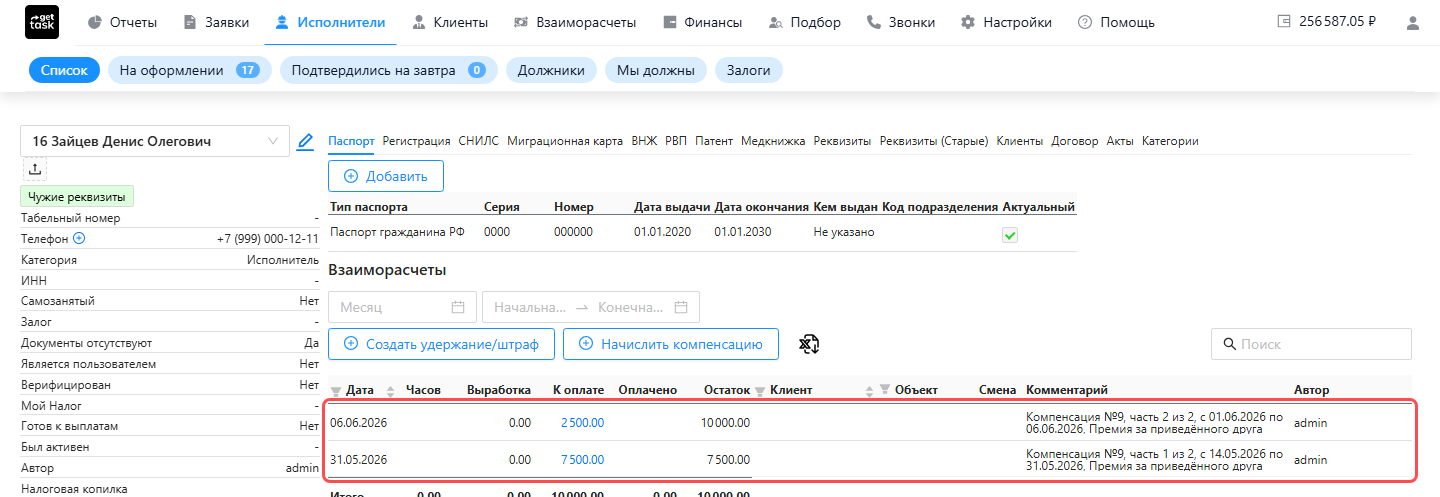Click the date 31.05.2026 cell
Viewport: 1440px width, 497px height.
(x=358, y=460)
